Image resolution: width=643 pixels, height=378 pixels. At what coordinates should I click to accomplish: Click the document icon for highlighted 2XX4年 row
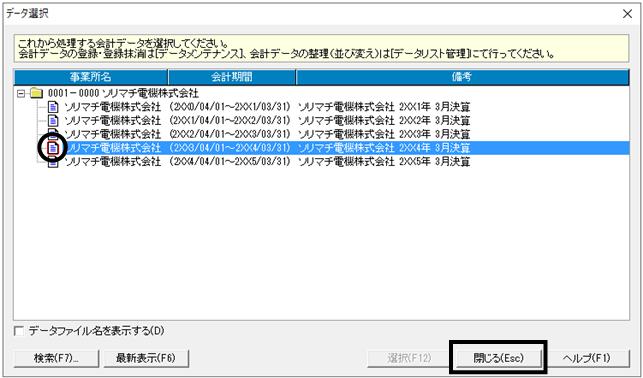point(54,148)
